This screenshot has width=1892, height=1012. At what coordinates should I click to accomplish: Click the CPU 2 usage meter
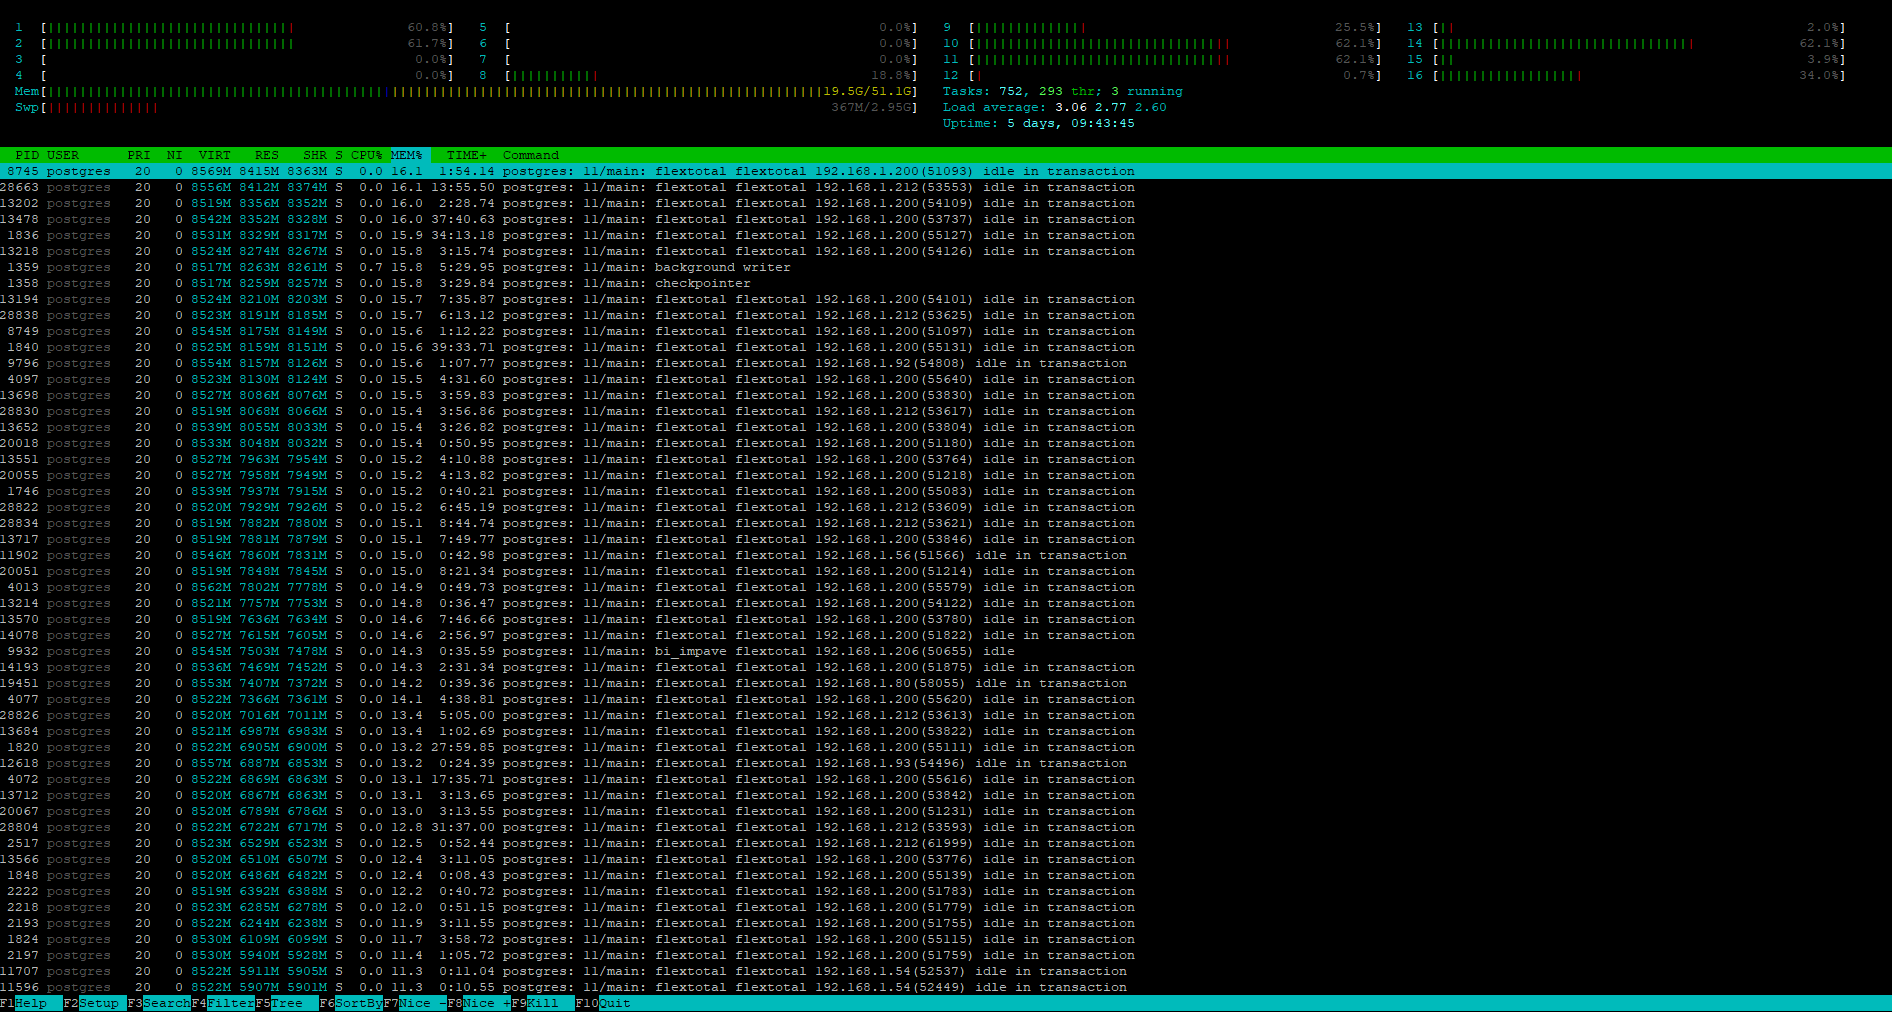coord(234,43)
